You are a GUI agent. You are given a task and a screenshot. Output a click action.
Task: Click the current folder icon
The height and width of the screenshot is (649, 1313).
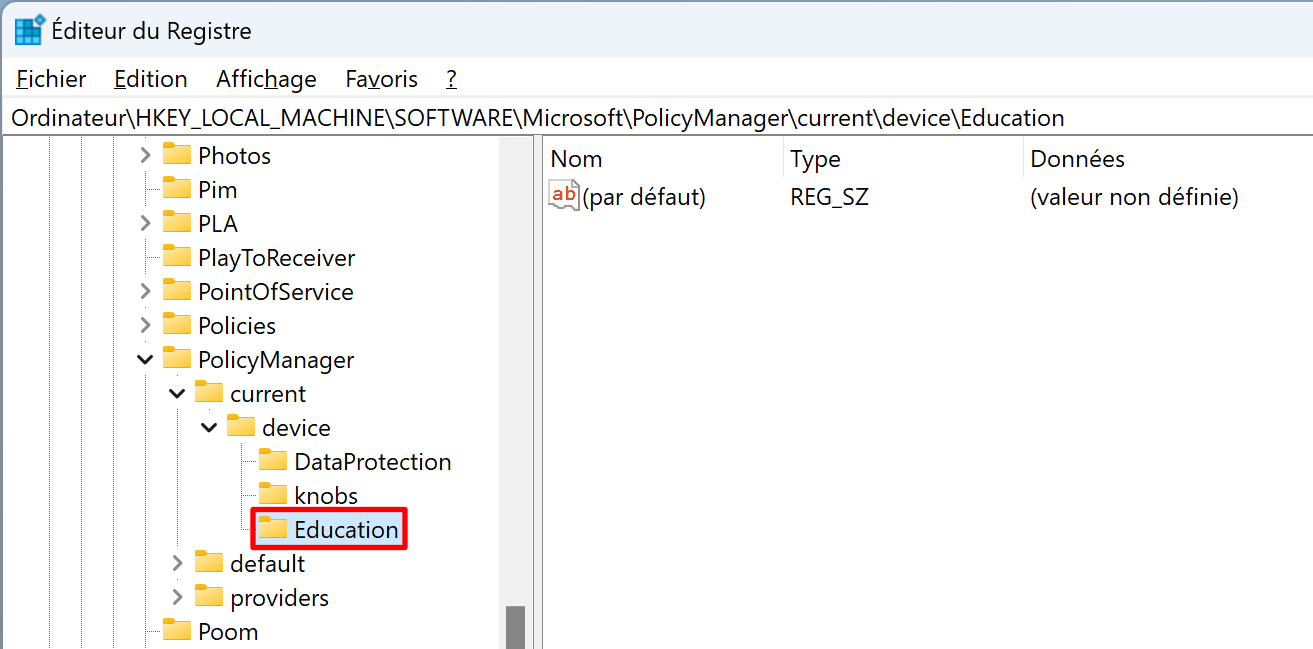(x=209, y=392)
